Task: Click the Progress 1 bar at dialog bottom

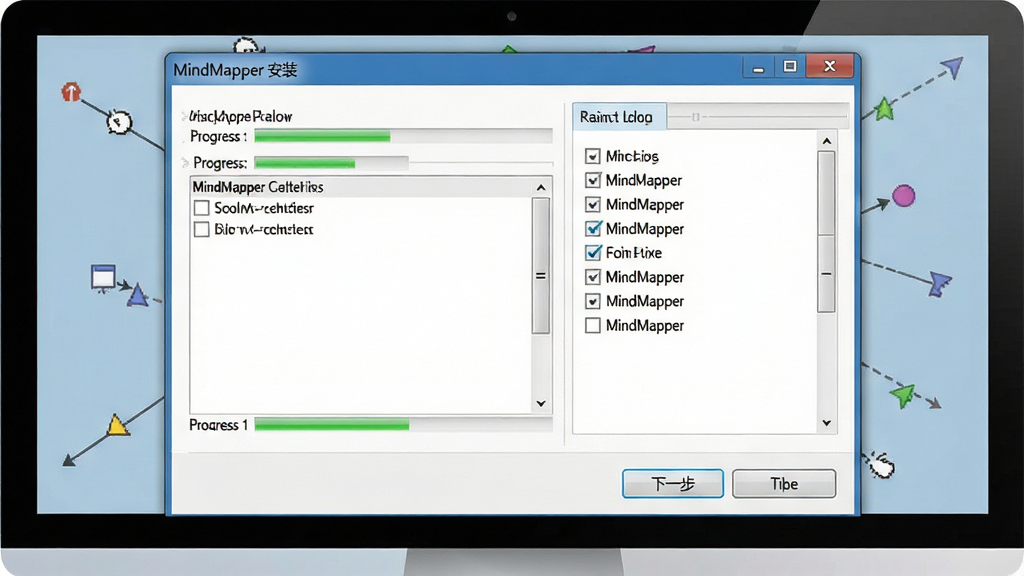Action: (x=403, y=424)
